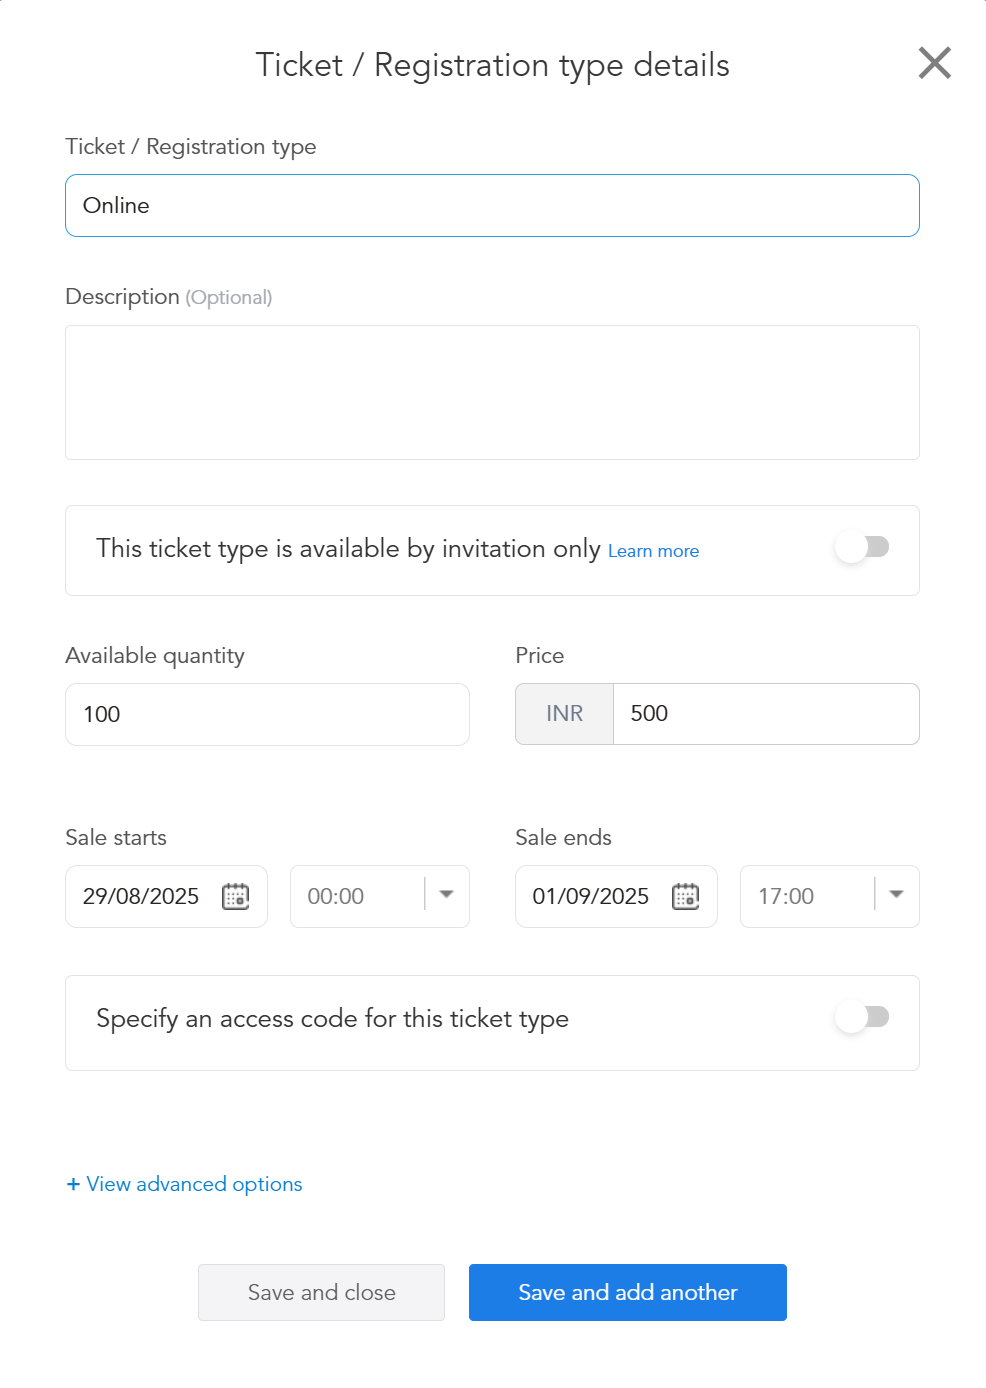Expand the 00:00 sale start time arrow
Viewport: 986px width, 1388px height.
click(447, 894)
